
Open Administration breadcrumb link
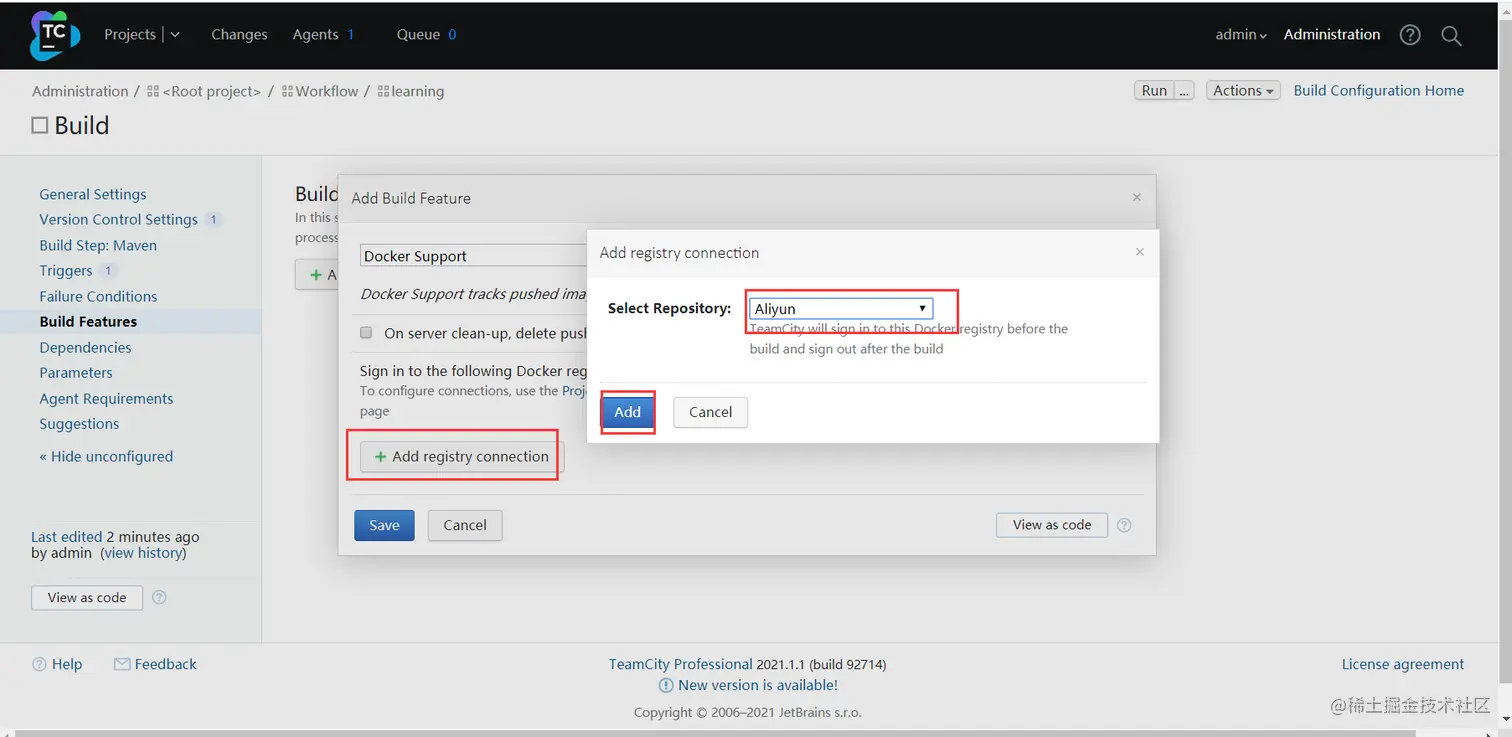(x=80, y=91)
